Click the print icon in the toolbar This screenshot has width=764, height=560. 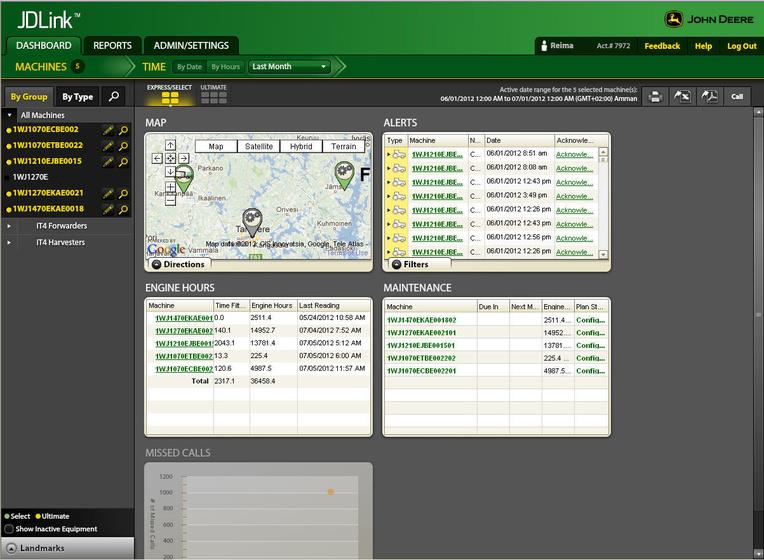[655, 97]
